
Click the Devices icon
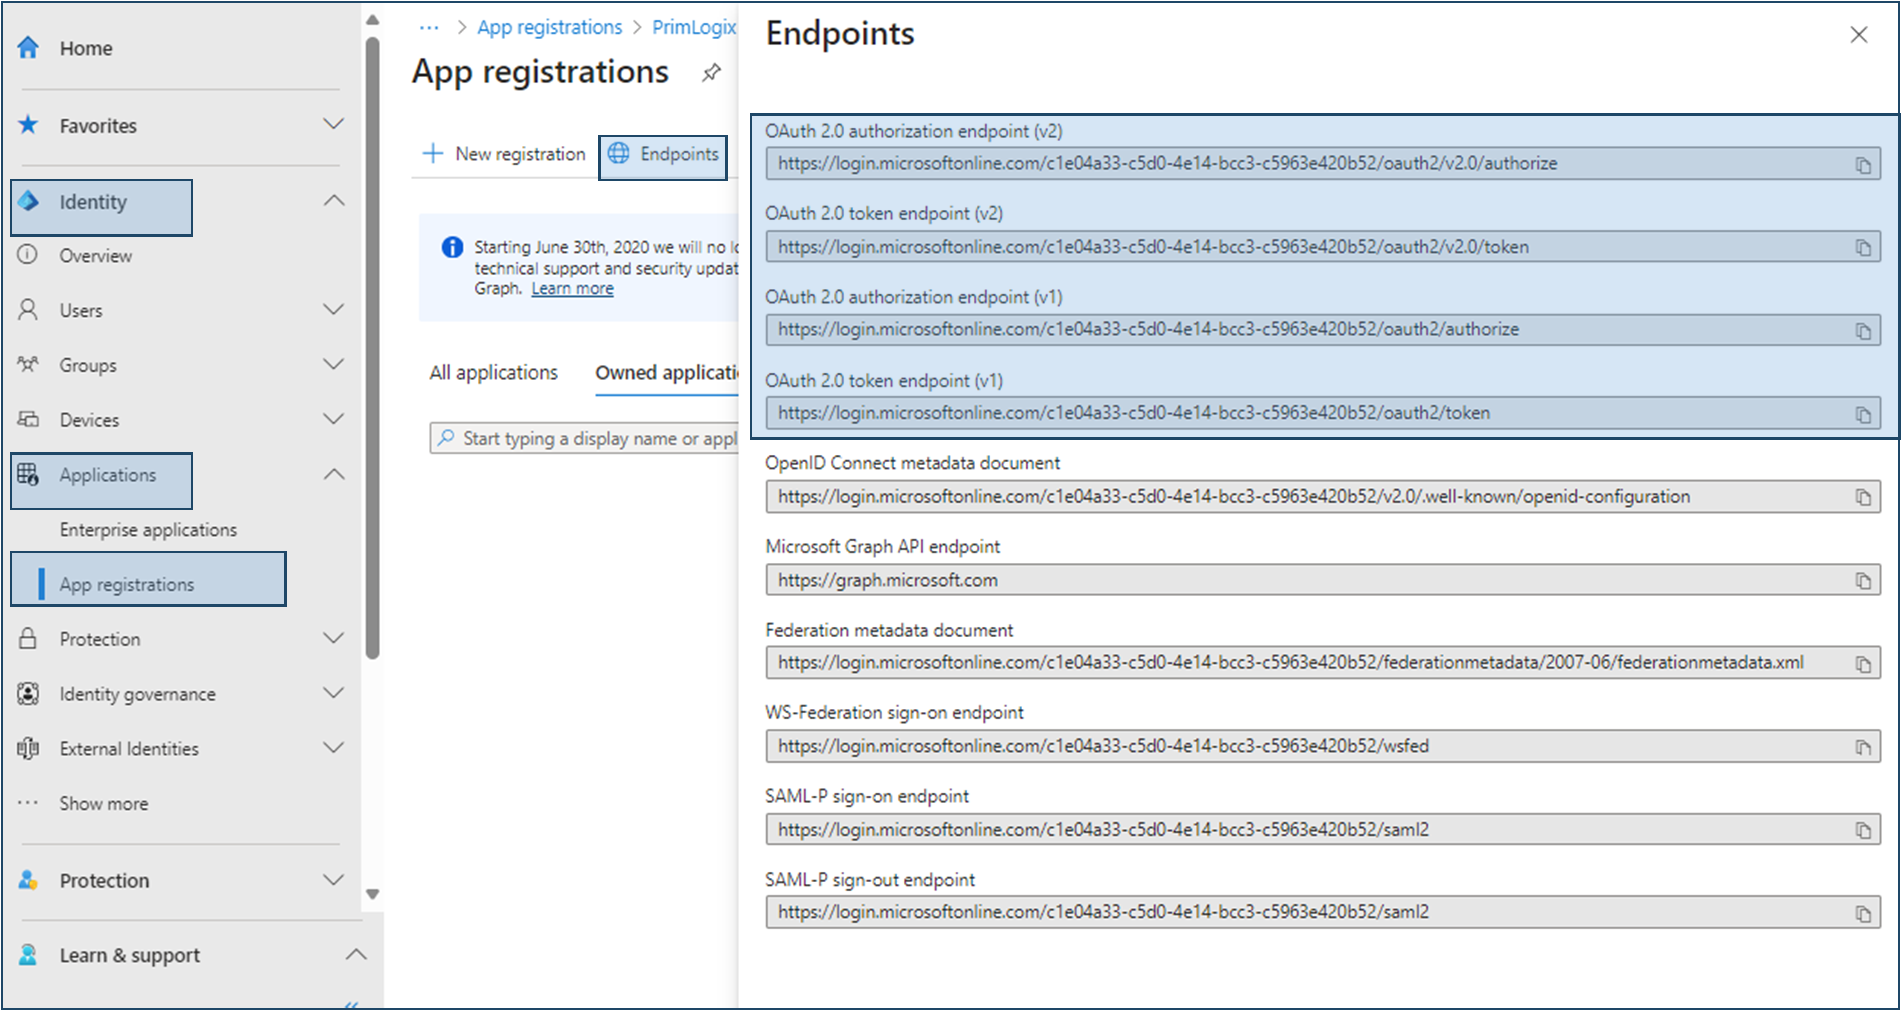tap(28, 420)
